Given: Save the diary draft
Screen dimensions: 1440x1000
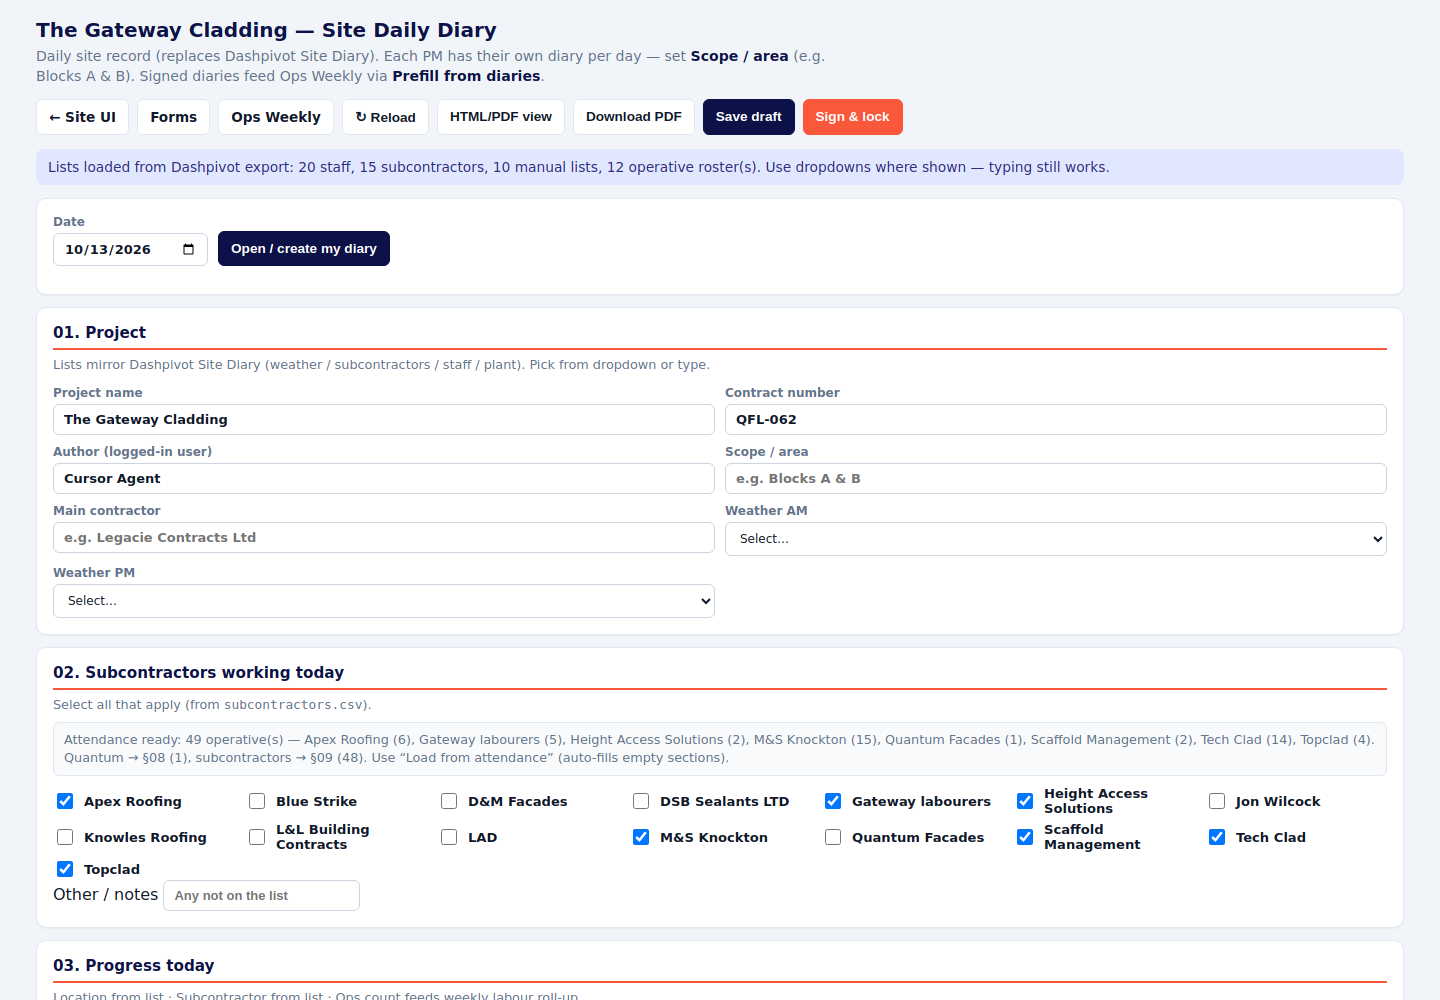Looking at the screenshot, I should click(x=749, y=117).
